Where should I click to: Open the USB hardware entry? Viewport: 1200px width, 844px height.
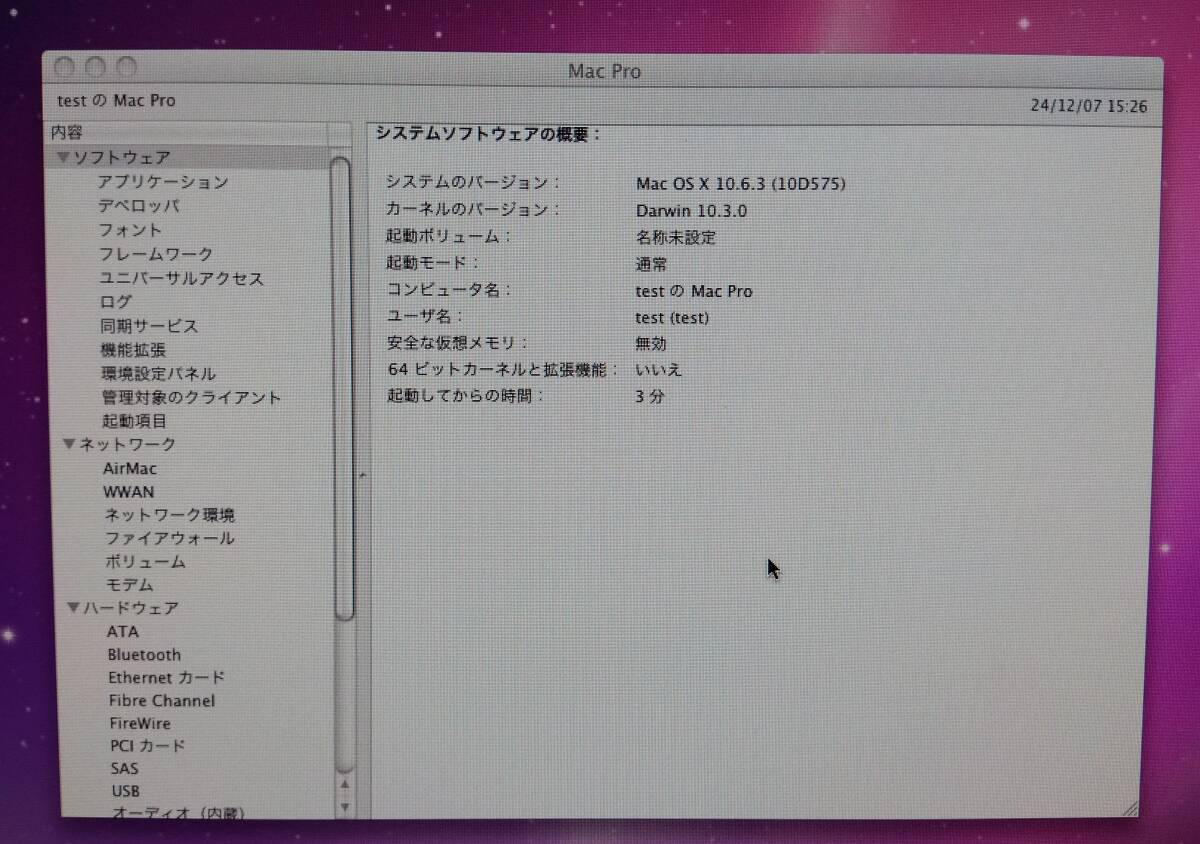coord(126,791)
